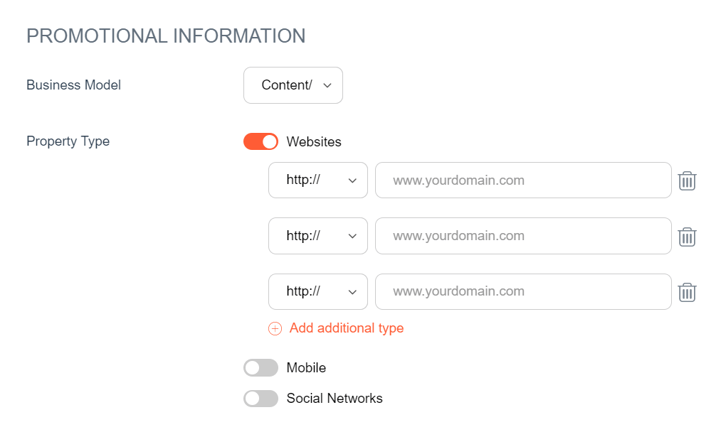Delete the first website row with trash icon

tap(687, 181)
